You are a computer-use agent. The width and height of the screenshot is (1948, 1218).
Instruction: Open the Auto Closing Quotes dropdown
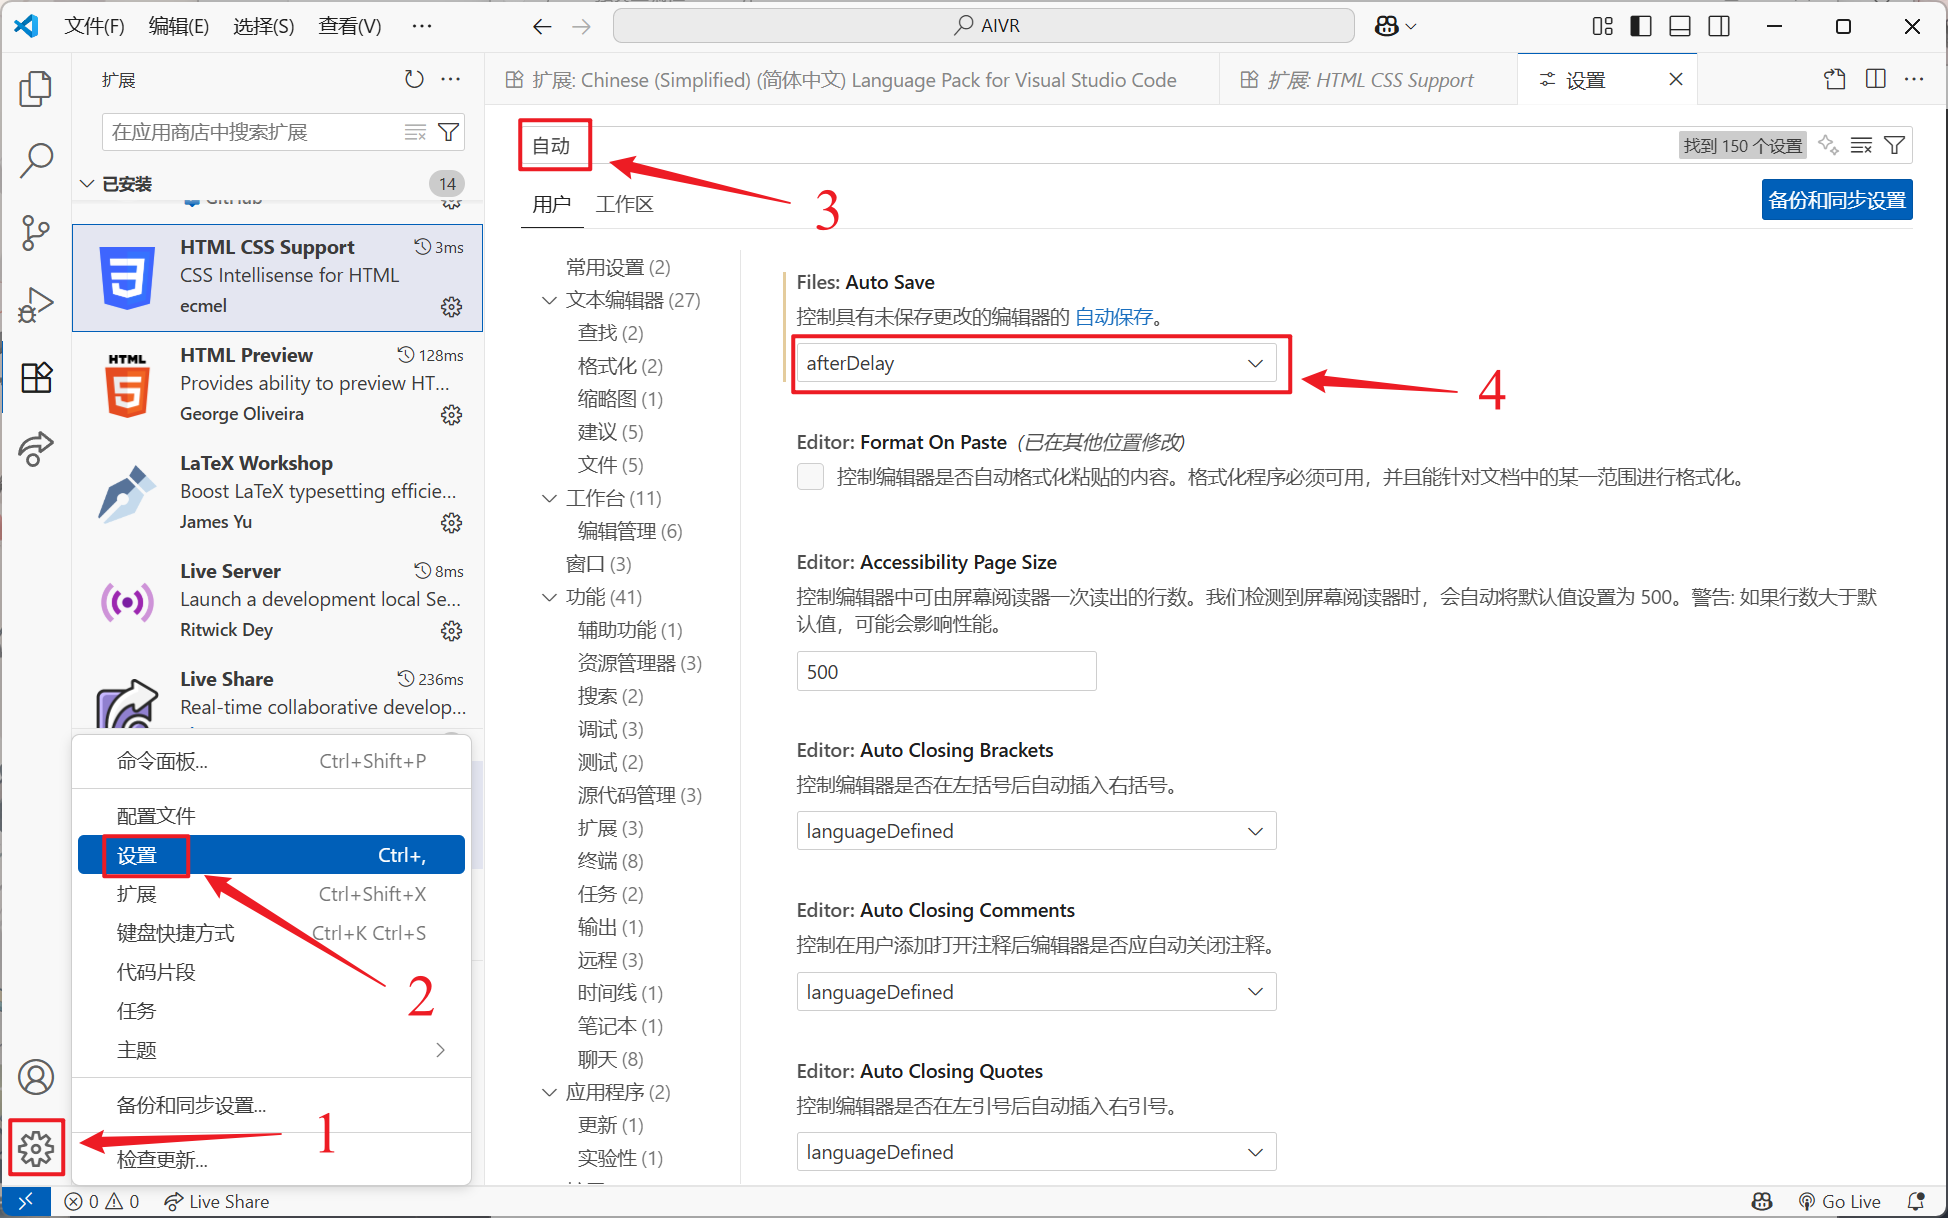(1036, 1152)
